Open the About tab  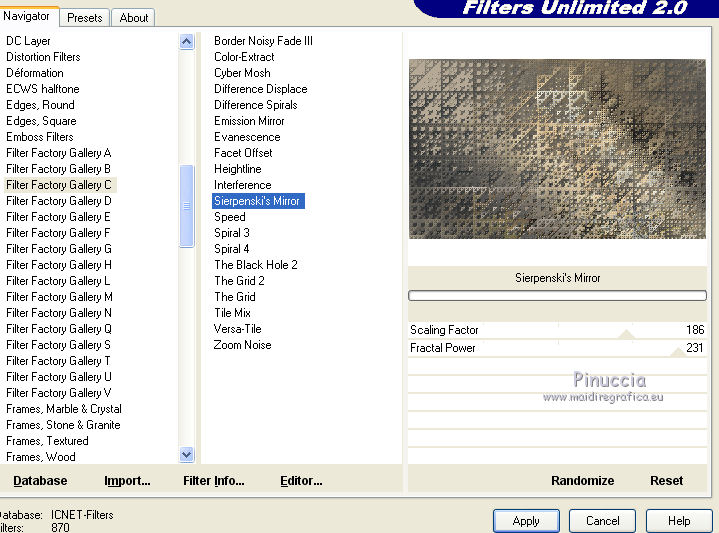click(133, 18)
